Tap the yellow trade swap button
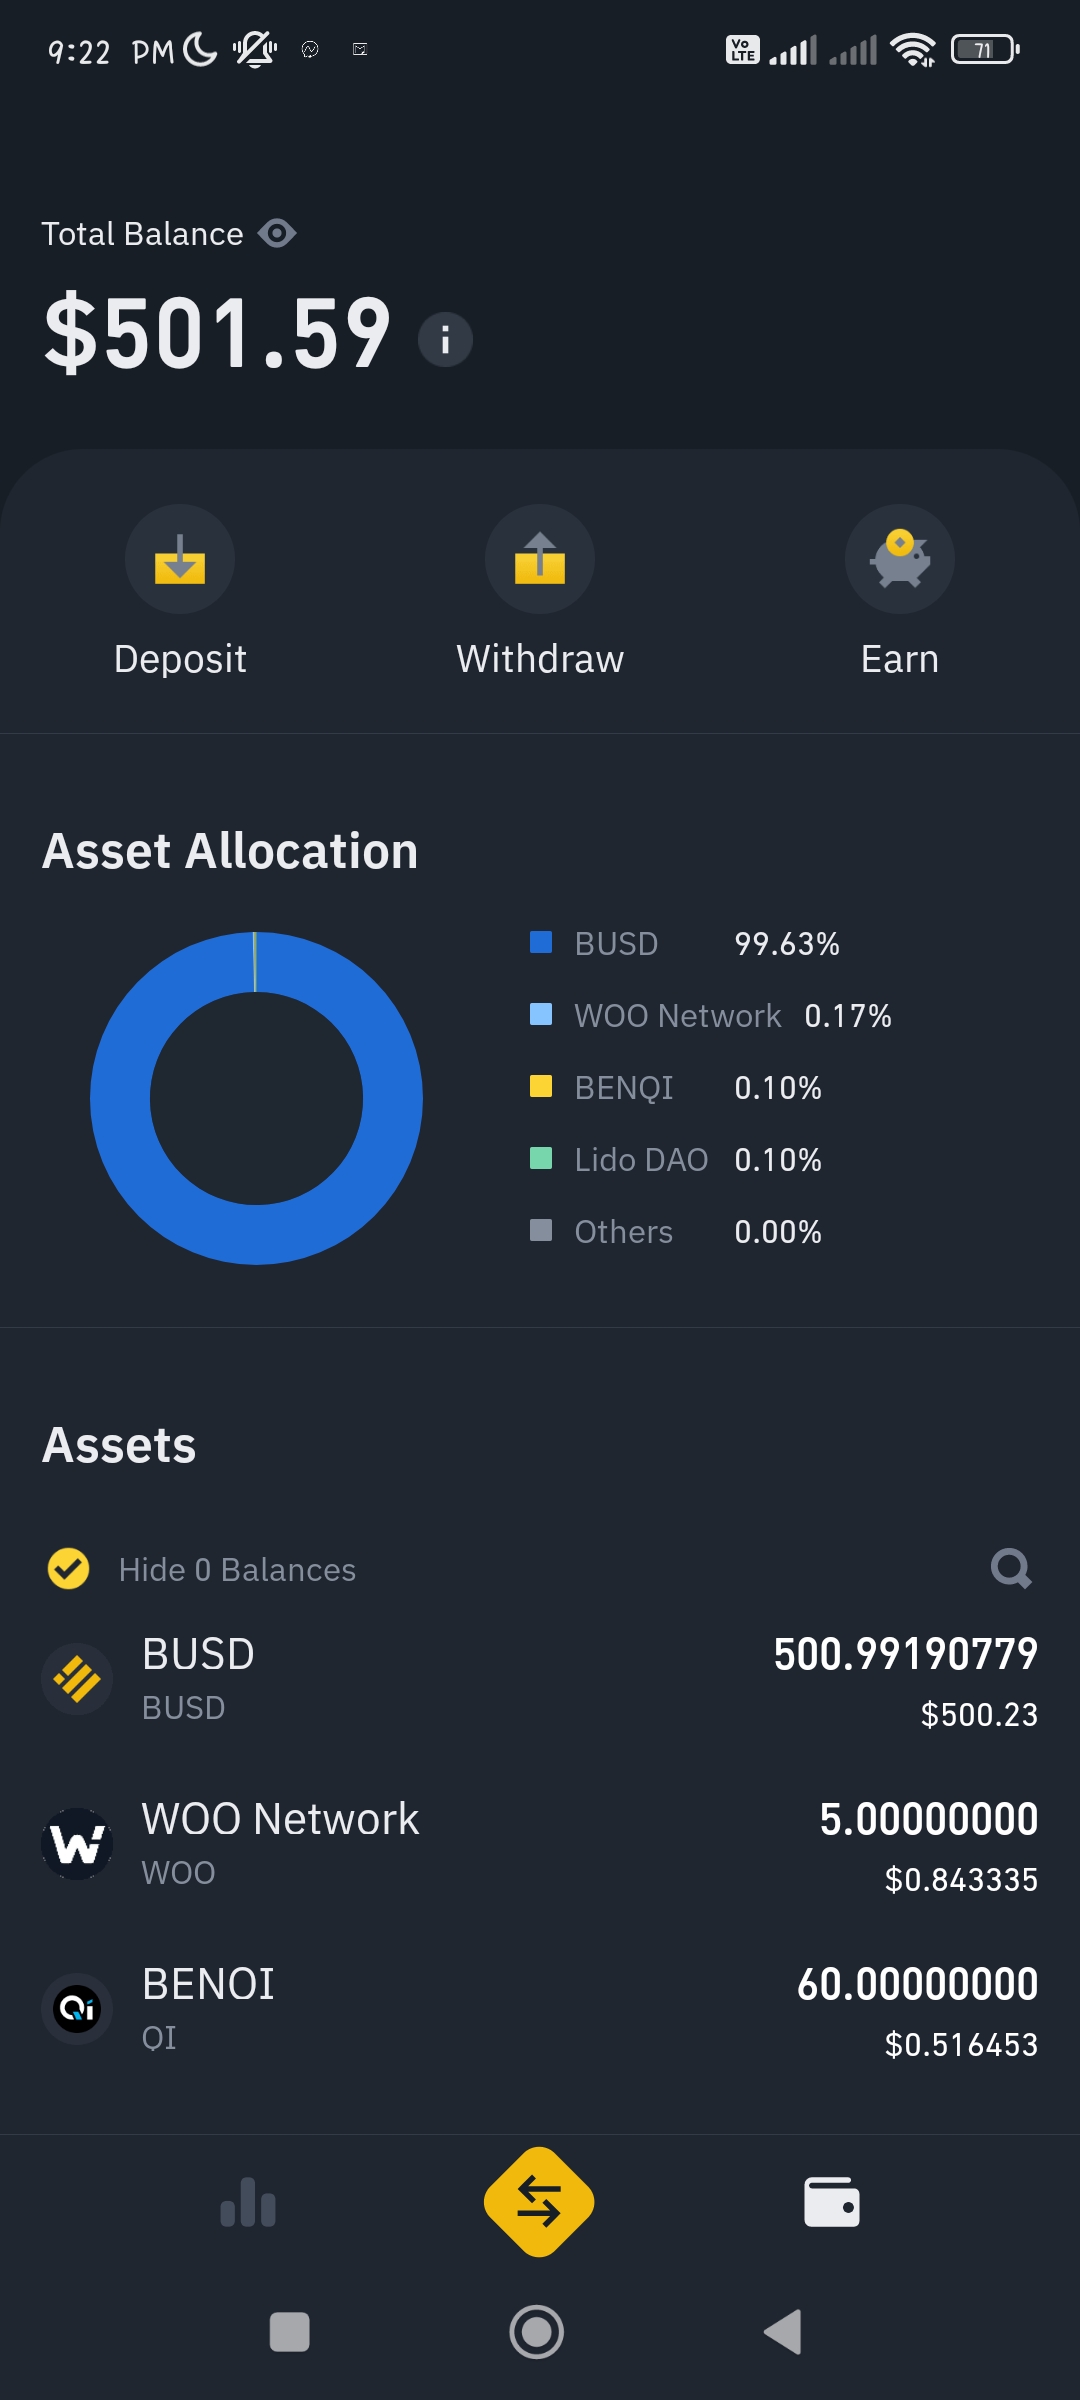 click(539, 2202)
